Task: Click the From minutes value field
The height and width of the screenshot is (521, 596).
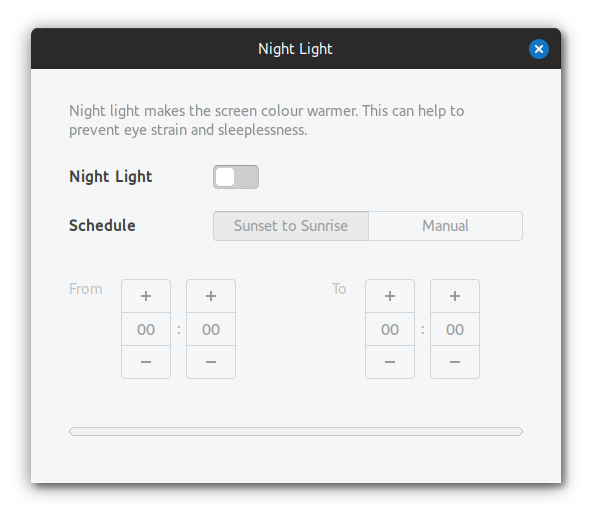Action: point(211,329)
